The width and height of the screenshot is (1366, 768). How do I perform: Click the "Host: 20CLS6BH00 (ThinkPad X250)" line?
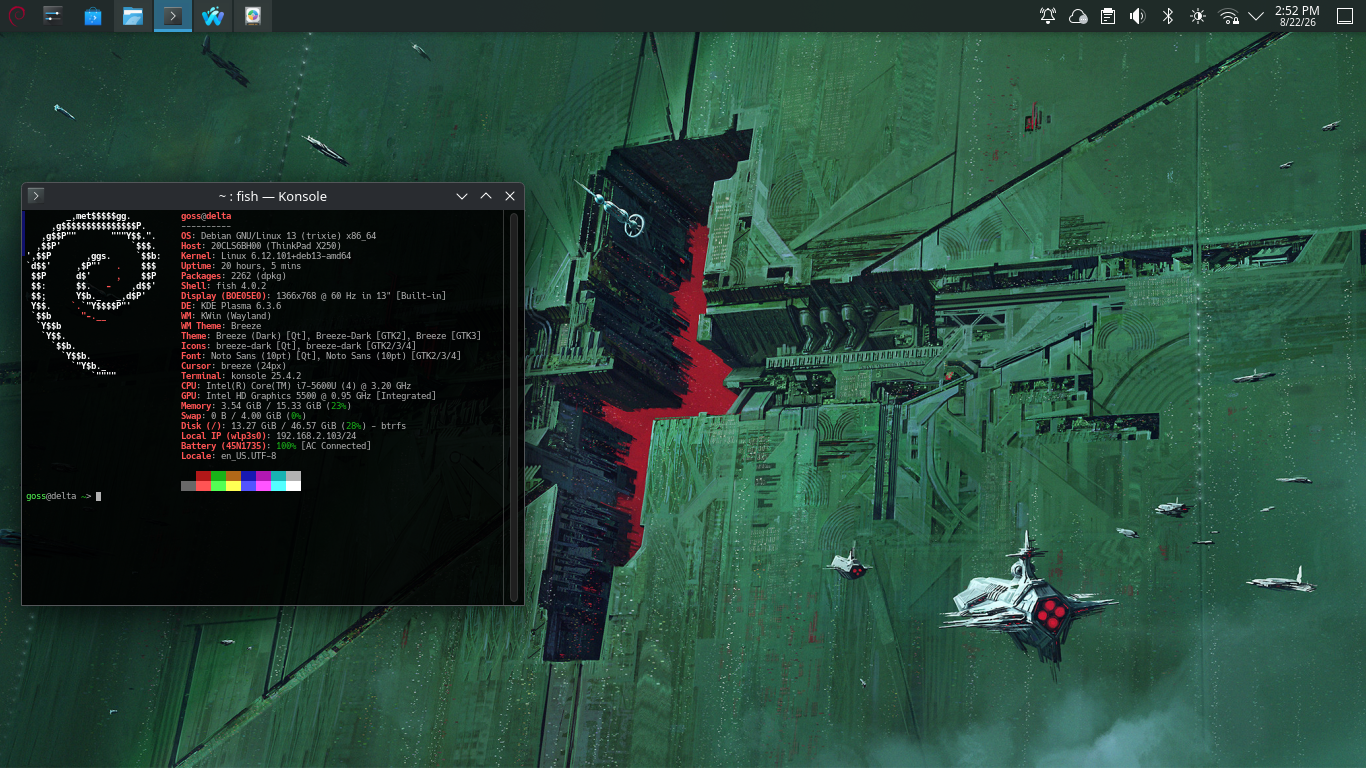[x=261, y=246]
